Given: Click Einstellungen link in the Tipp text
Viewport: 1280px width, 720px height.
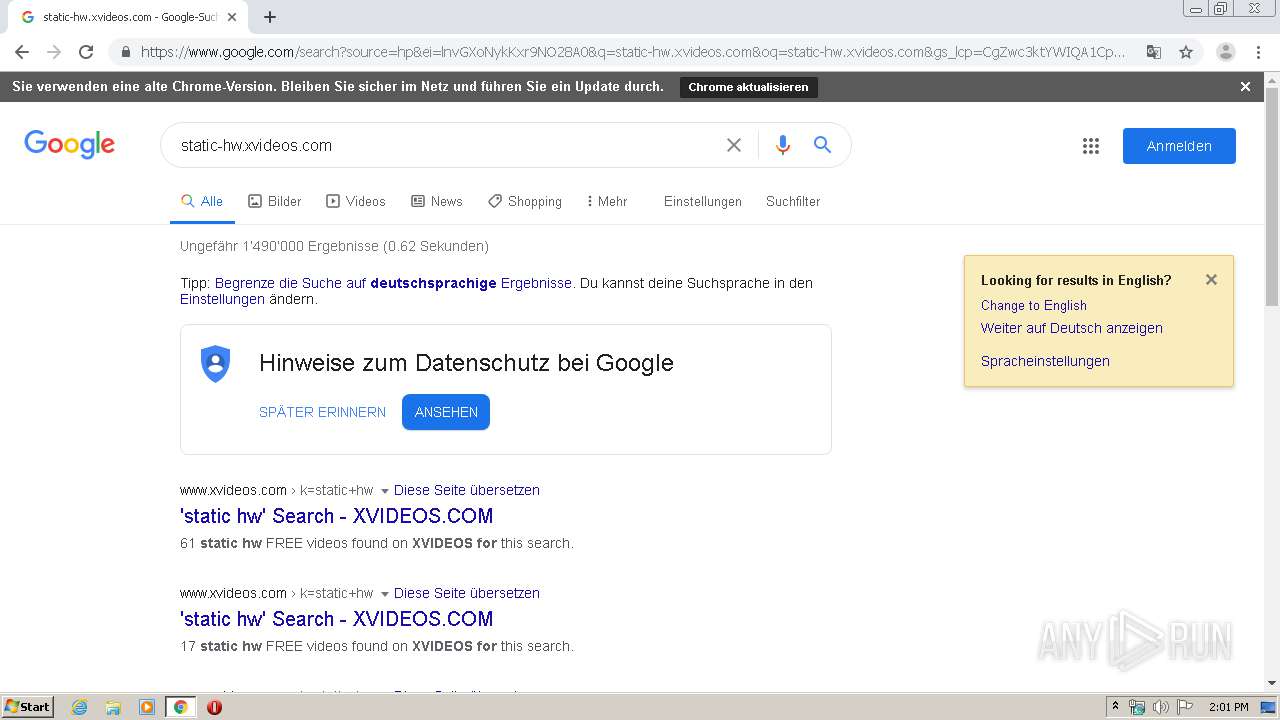Looking at the screenshot, I should point(222,299).
